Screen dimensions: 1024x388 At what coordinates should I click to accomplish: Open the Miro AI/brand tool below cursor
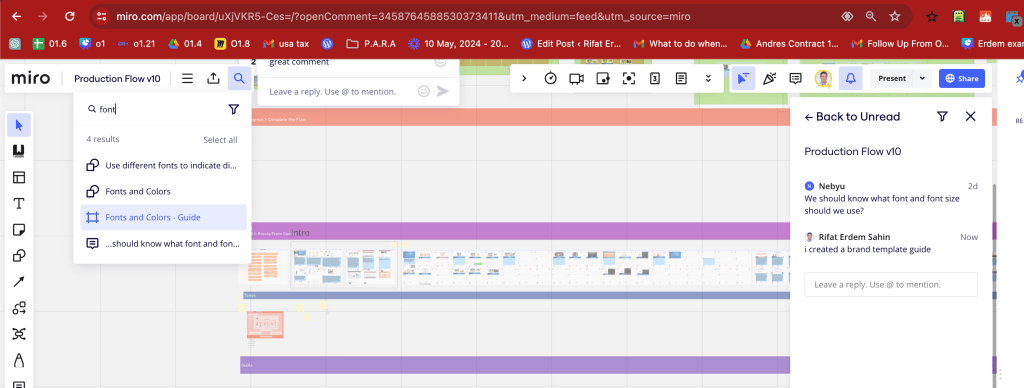(x=19, y=151)
